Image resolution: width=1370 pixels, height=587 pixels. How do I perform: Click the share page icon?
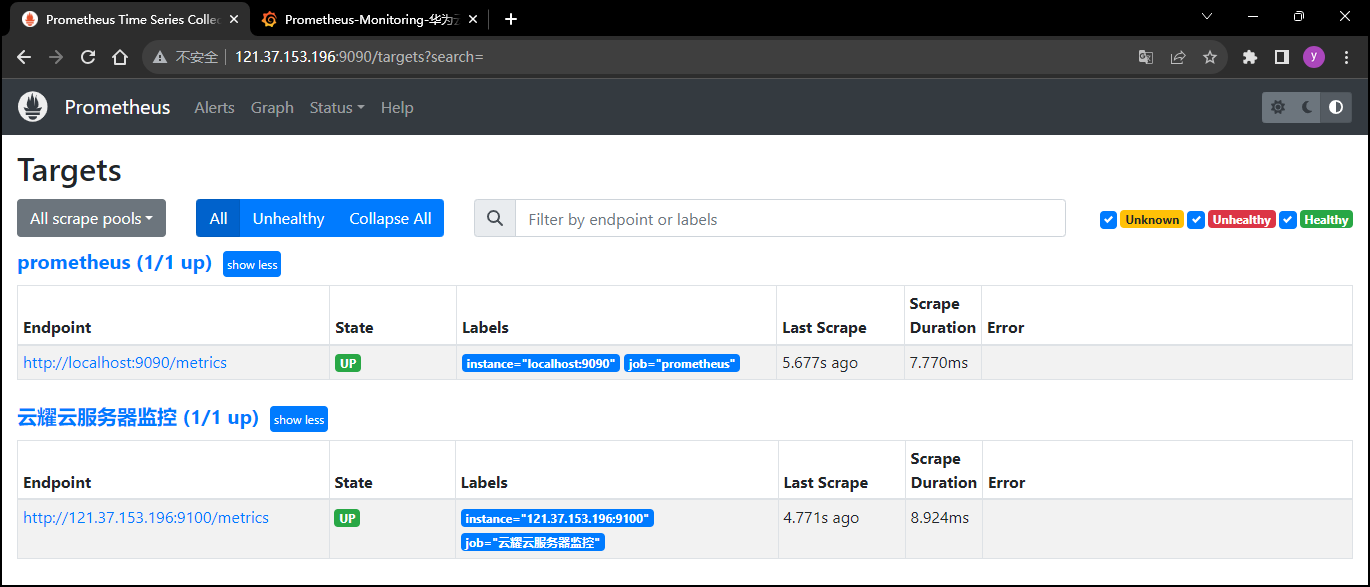coord(1178,57)
